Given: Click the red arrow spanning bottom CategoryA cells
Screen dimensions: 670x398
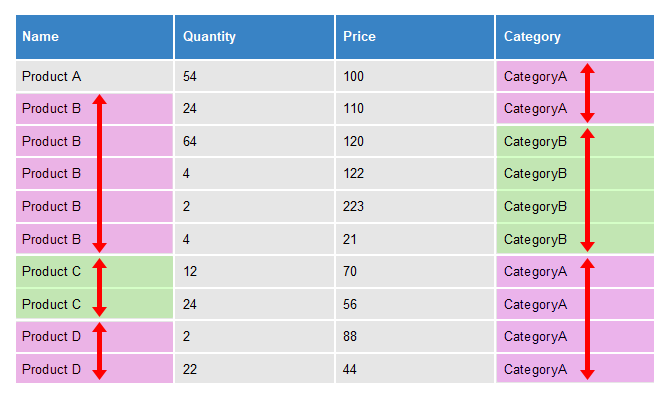Looking at the screenshot, I should click(588, 319).
